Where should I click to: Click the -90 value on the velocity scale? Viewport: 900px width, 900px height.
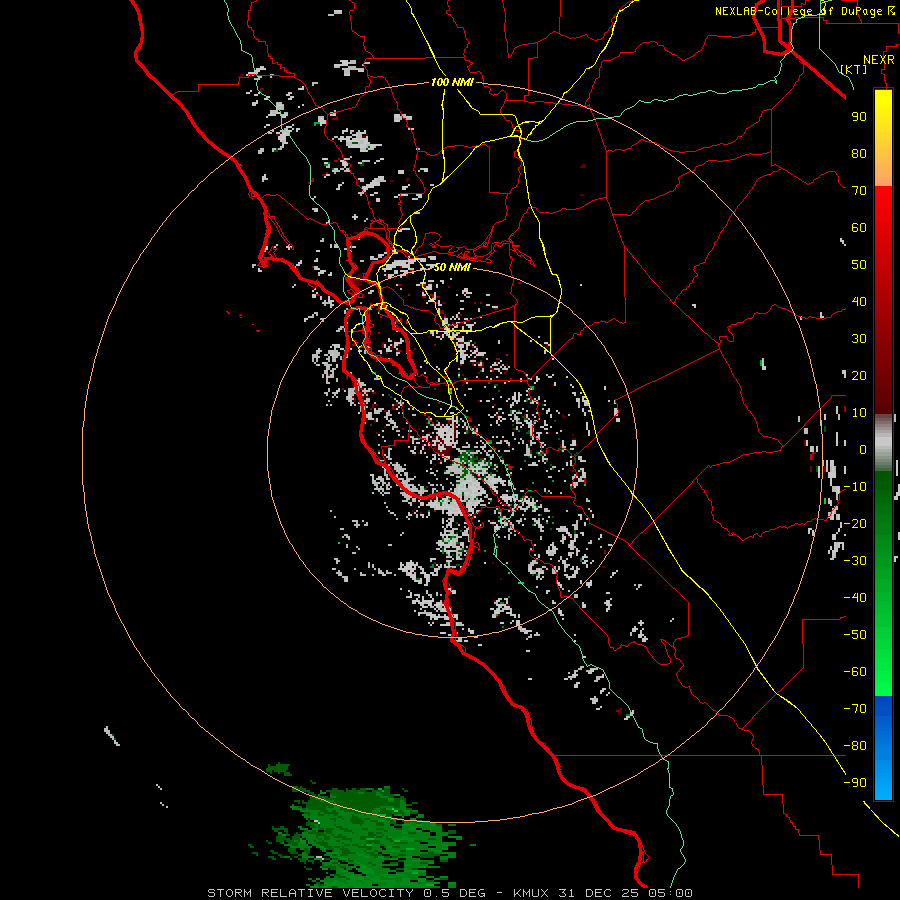(855, 782)
